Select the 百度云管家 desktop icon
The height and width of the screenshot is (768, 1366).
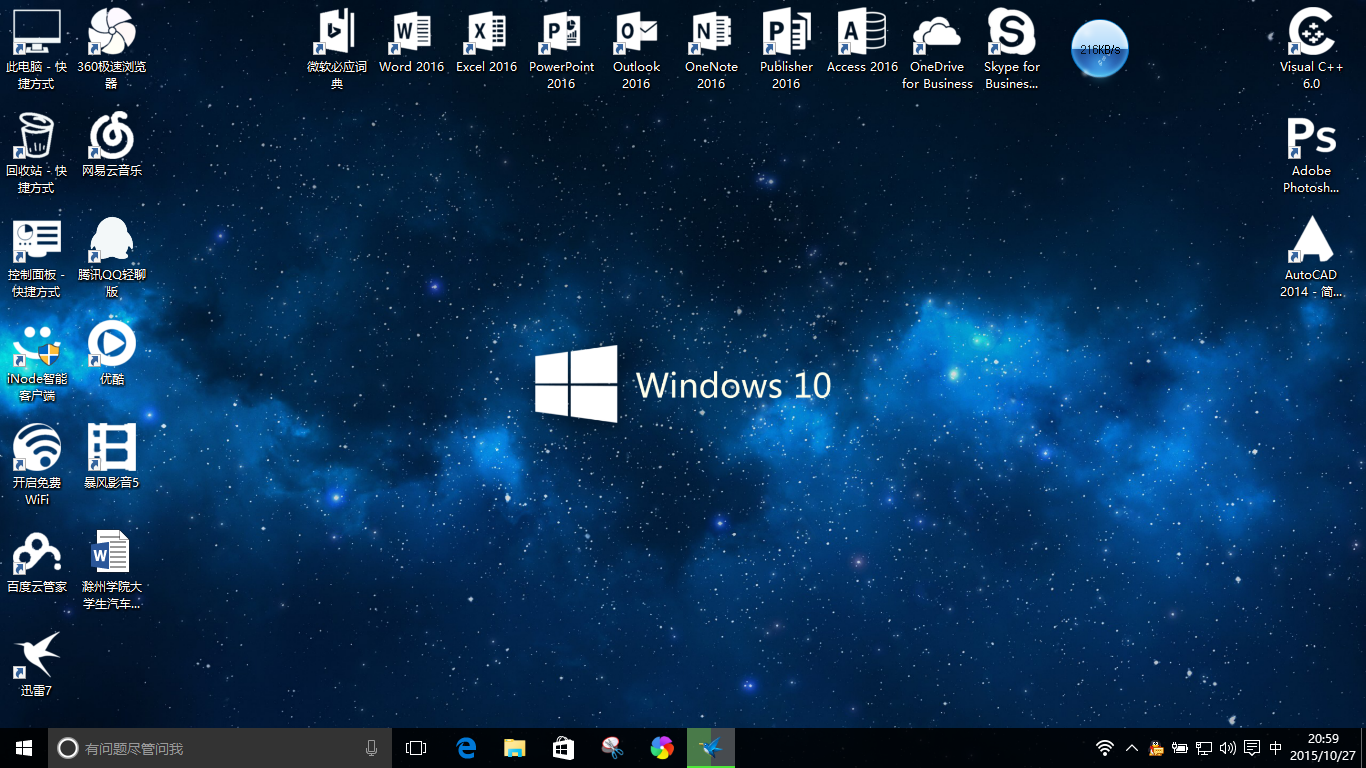pyautogui.click(x=37, y=562)
